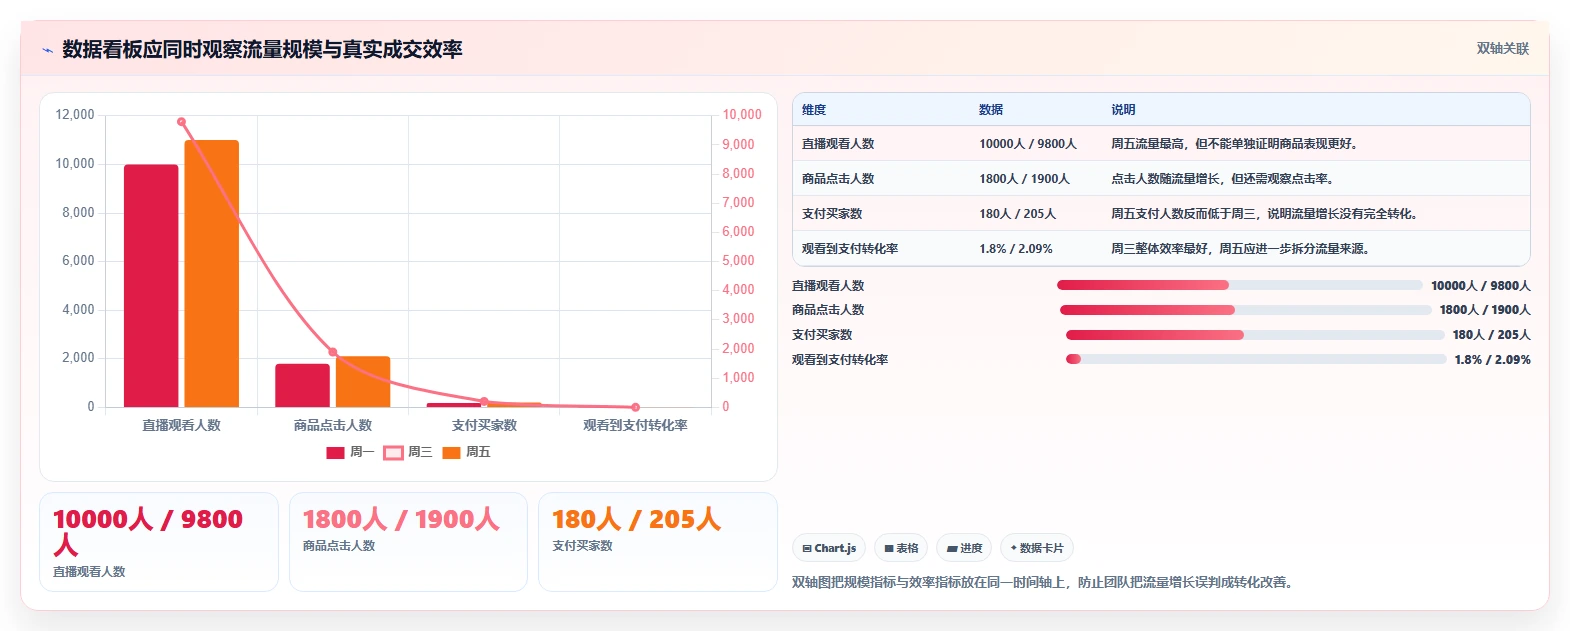Click the 支付买家数 x-axis label in the chart

(x=484, y=425)
